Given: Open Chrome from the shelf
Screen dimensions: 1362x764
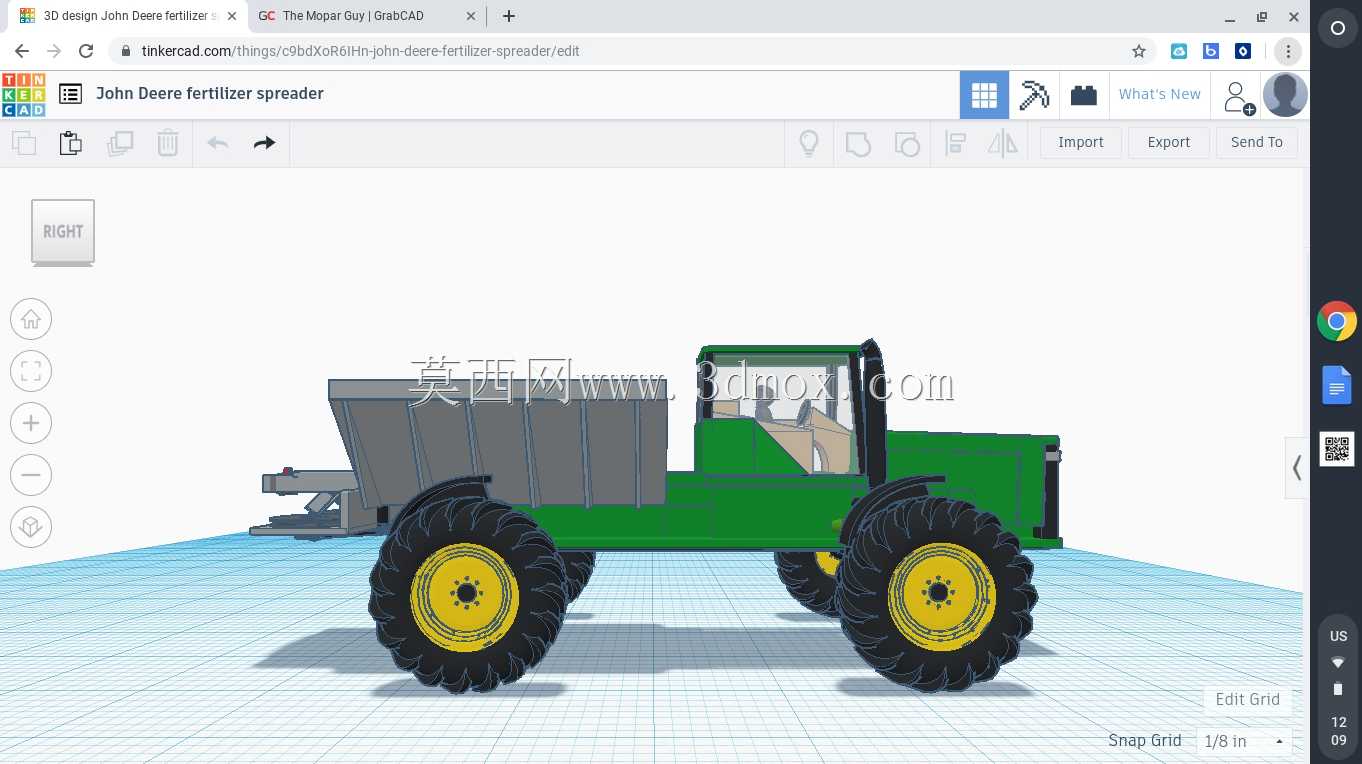Looking at the screenshot, I should (1337, 322).
